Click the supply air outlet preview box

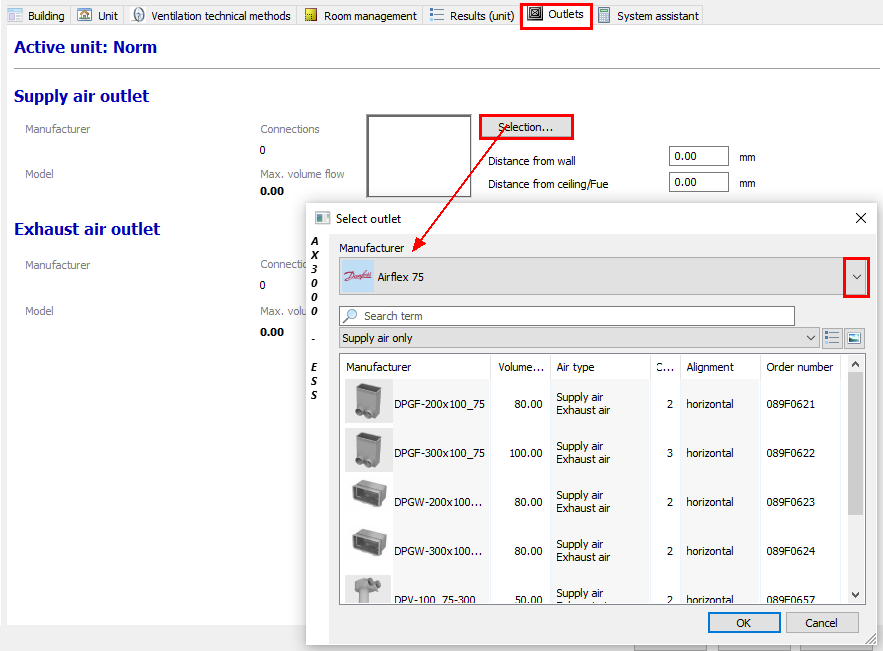click(419, 156)
